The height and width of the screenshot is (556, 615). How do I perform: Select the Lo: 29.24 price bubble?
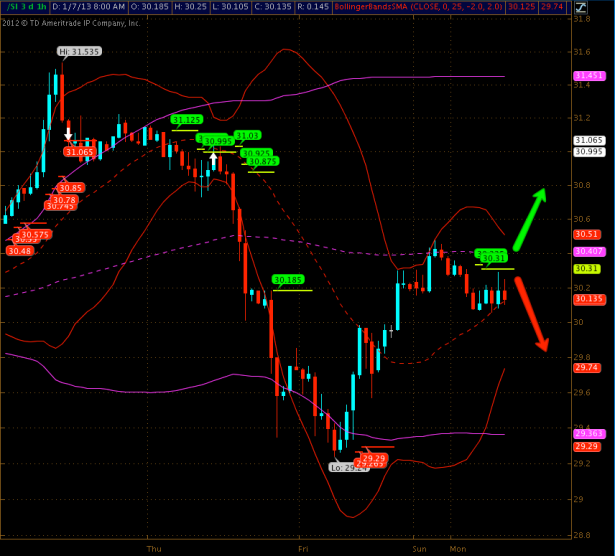350,467
